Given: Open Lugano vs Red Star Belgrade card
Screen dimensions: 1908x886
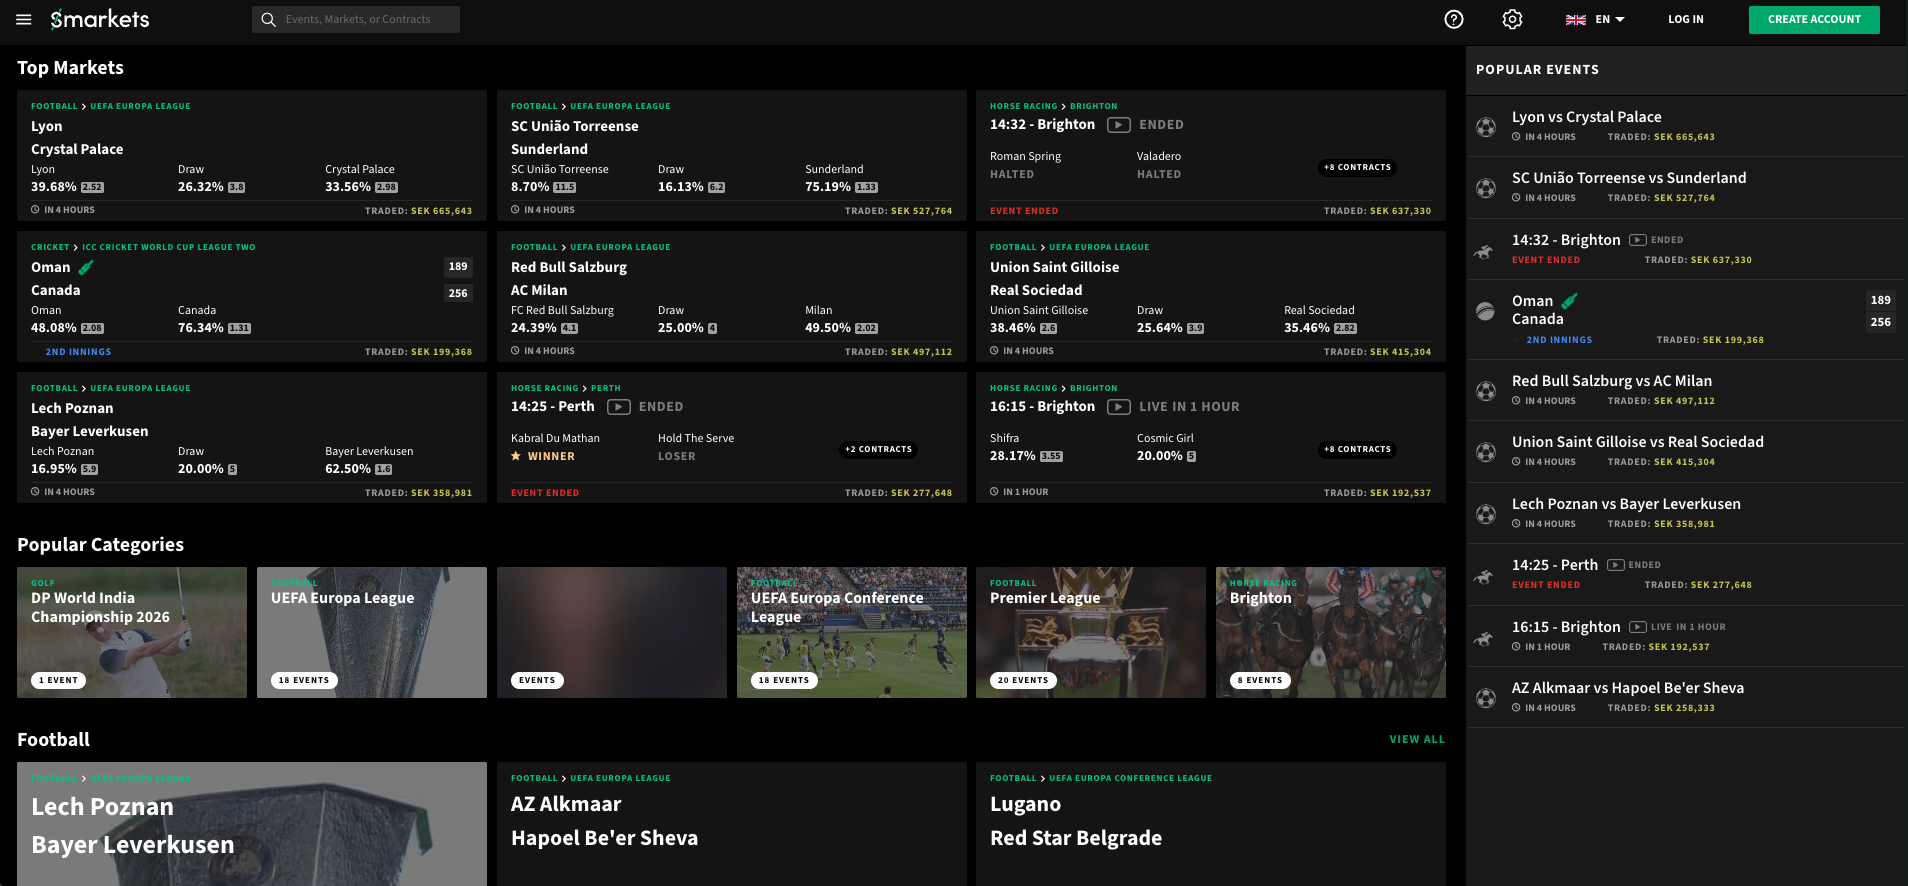Looking at the screenshot, I should coord(1211,824).
